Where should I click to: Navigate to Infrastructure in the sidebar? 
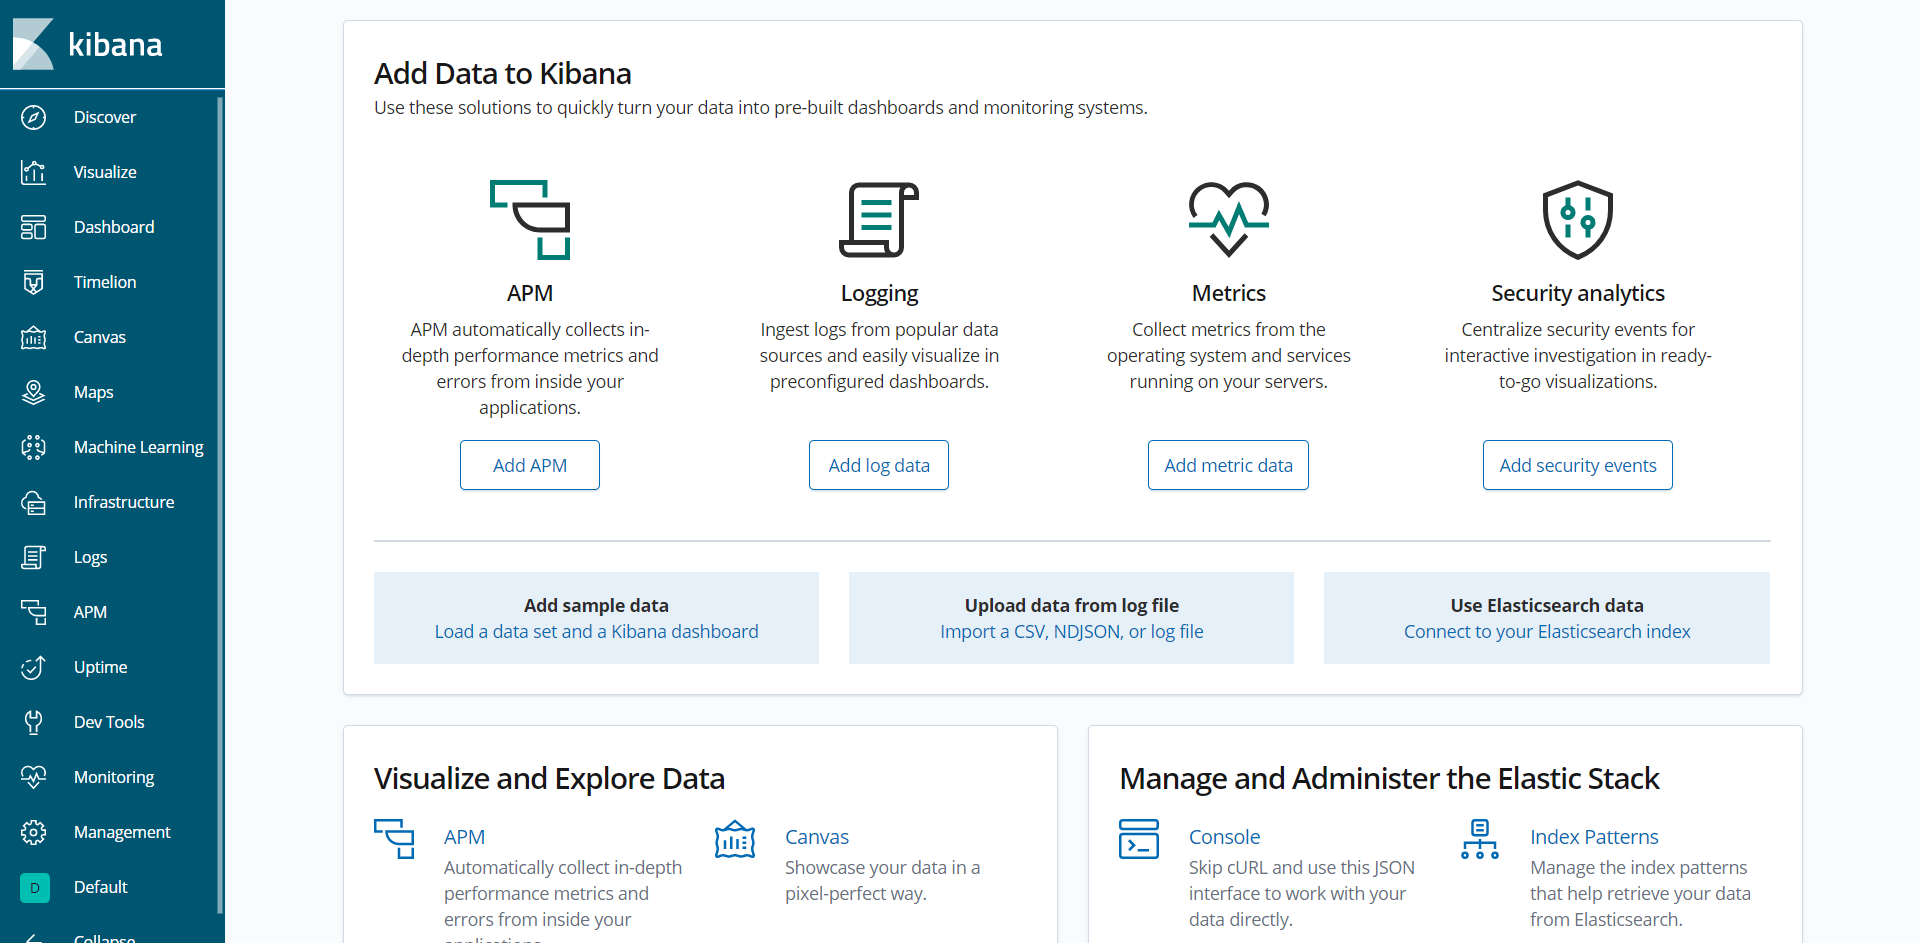pyautogui.click(x=124, y=502)
